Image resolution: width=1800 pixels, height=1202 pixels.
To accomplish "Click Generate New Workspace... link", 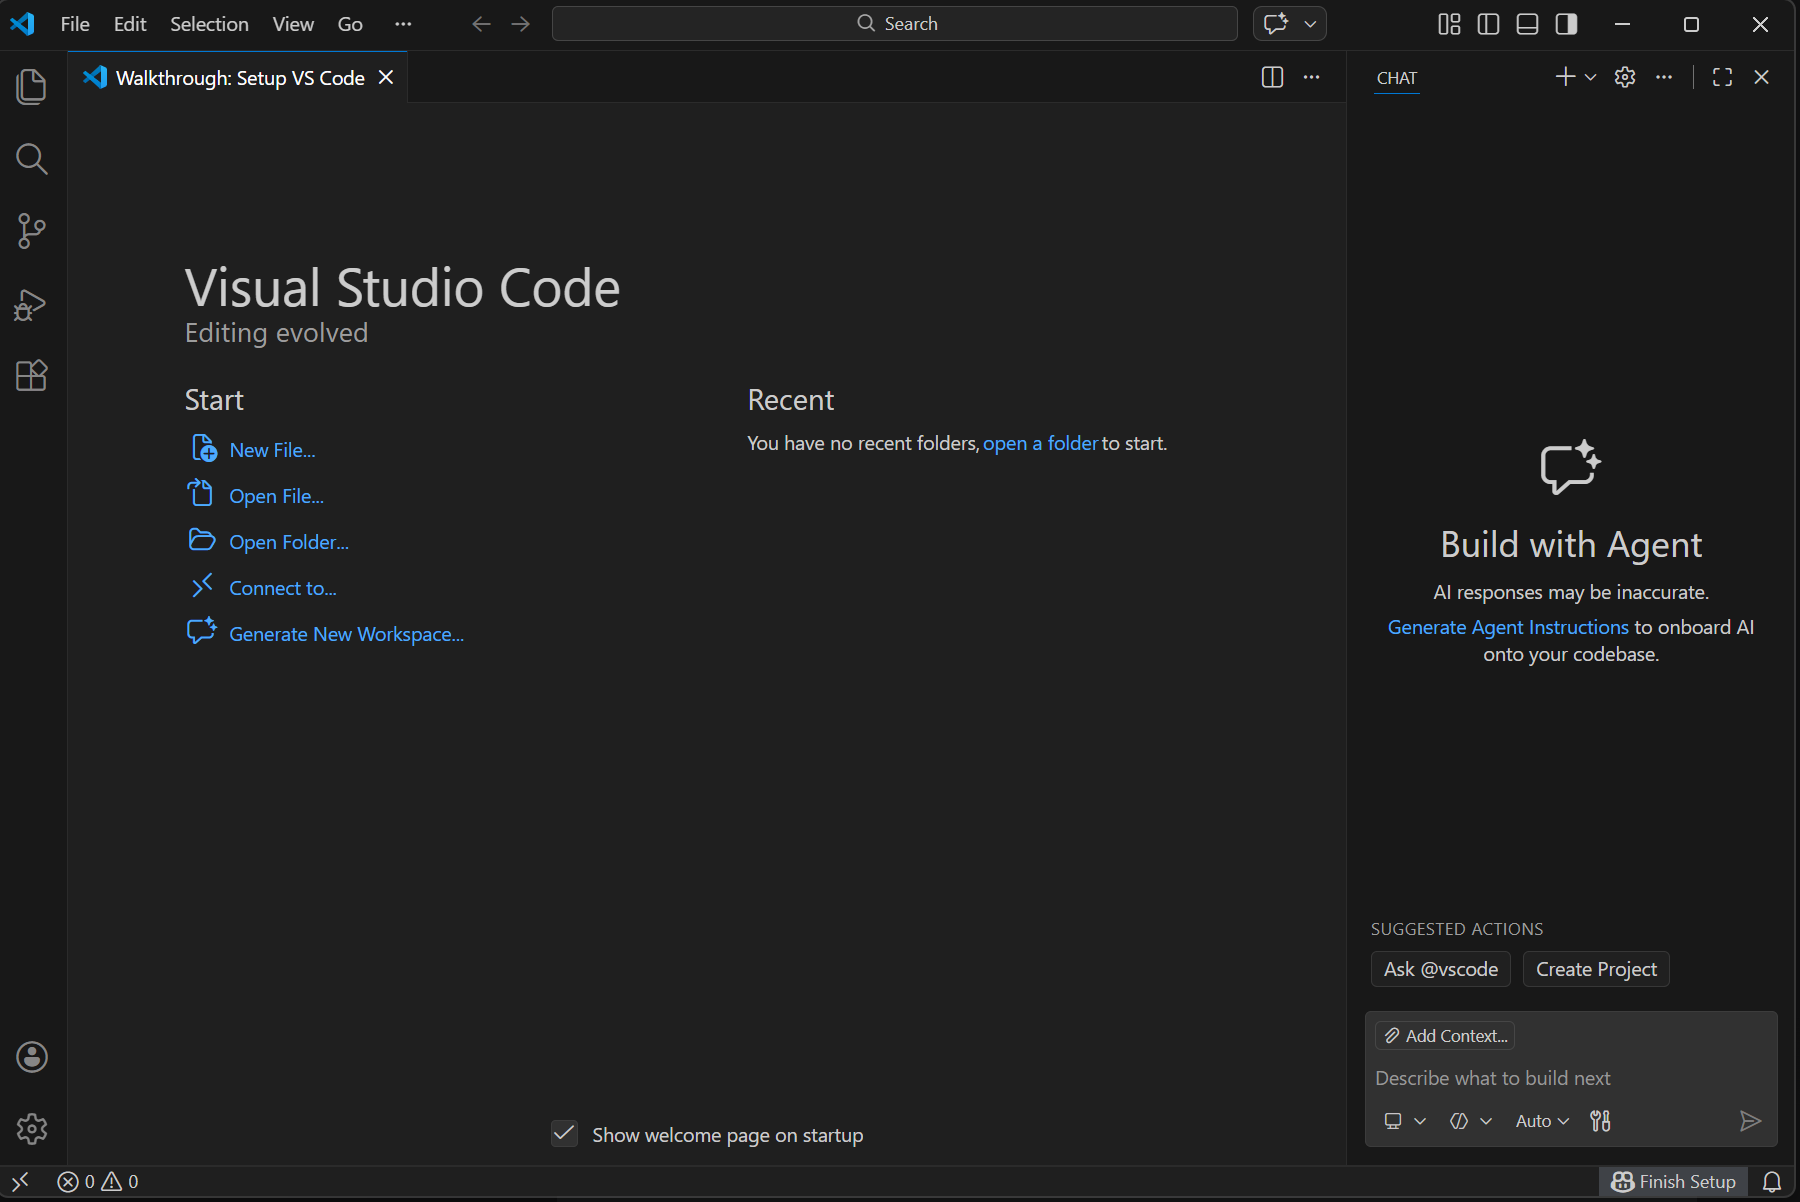I will tap(346, 634).
